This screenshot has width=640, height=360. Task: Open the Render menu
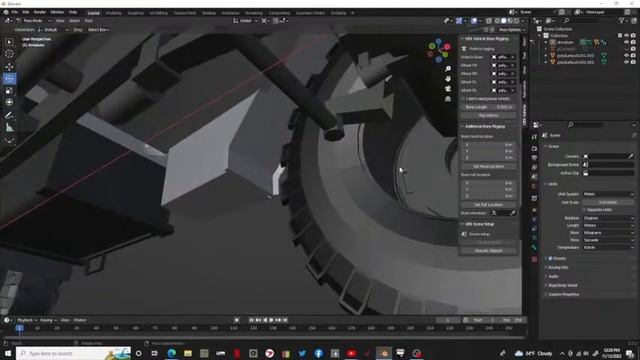[40, 12]
